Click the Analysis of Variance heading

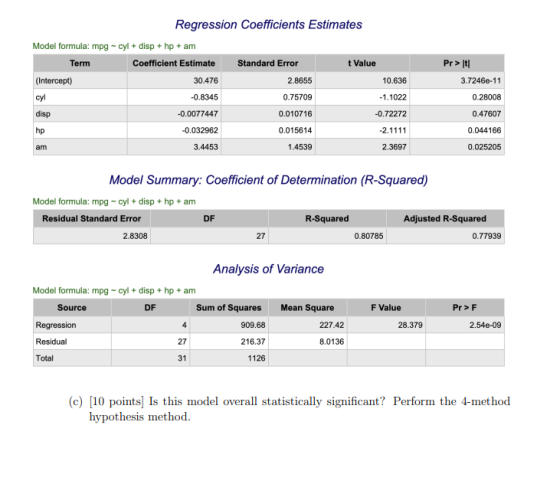268,269
